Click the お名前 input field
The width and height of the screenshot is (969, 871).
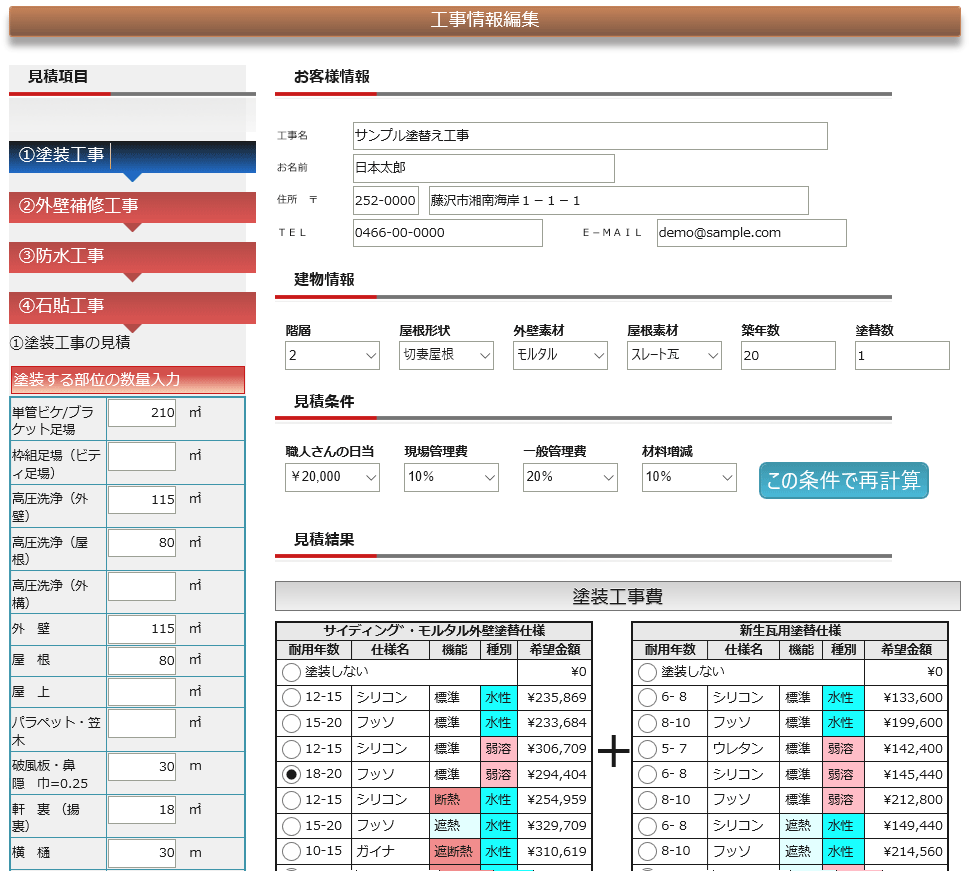[x=484, y=168]
